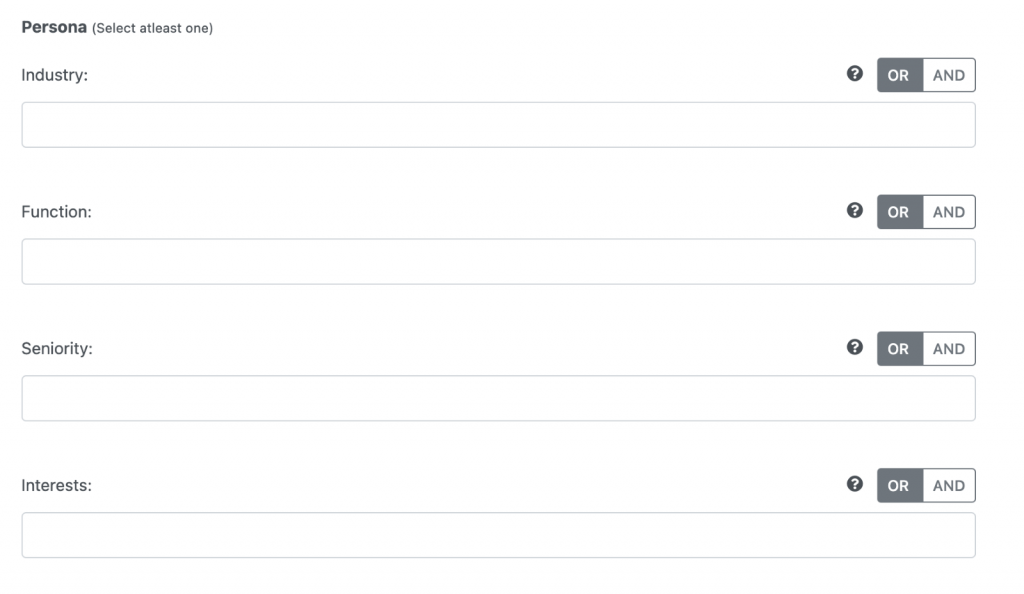Pick OR for the Interests filter
Viewport: 1024px width, 594px height.
point(899,486)
